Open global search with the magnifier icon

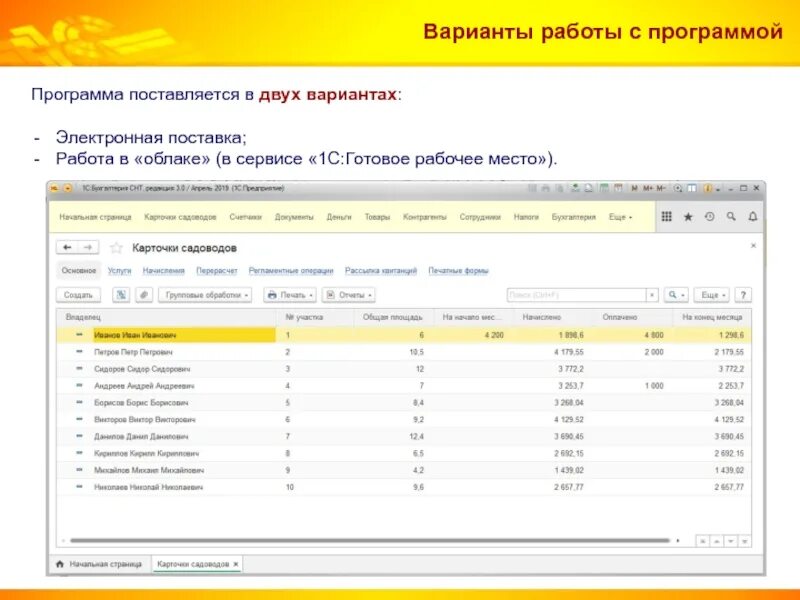731,216
